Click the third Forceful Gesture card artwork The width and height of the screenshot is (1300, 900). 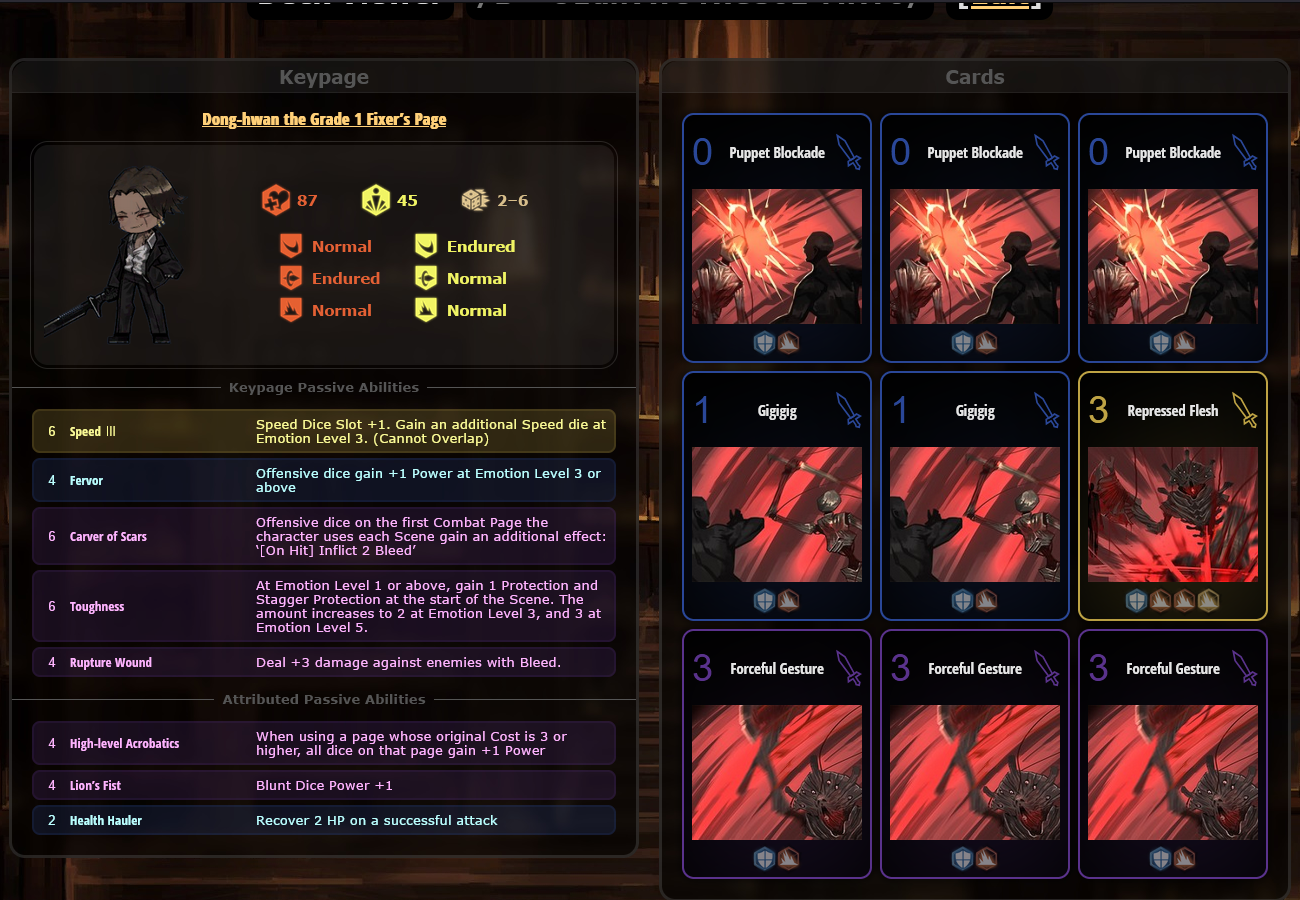[1173, 772]
